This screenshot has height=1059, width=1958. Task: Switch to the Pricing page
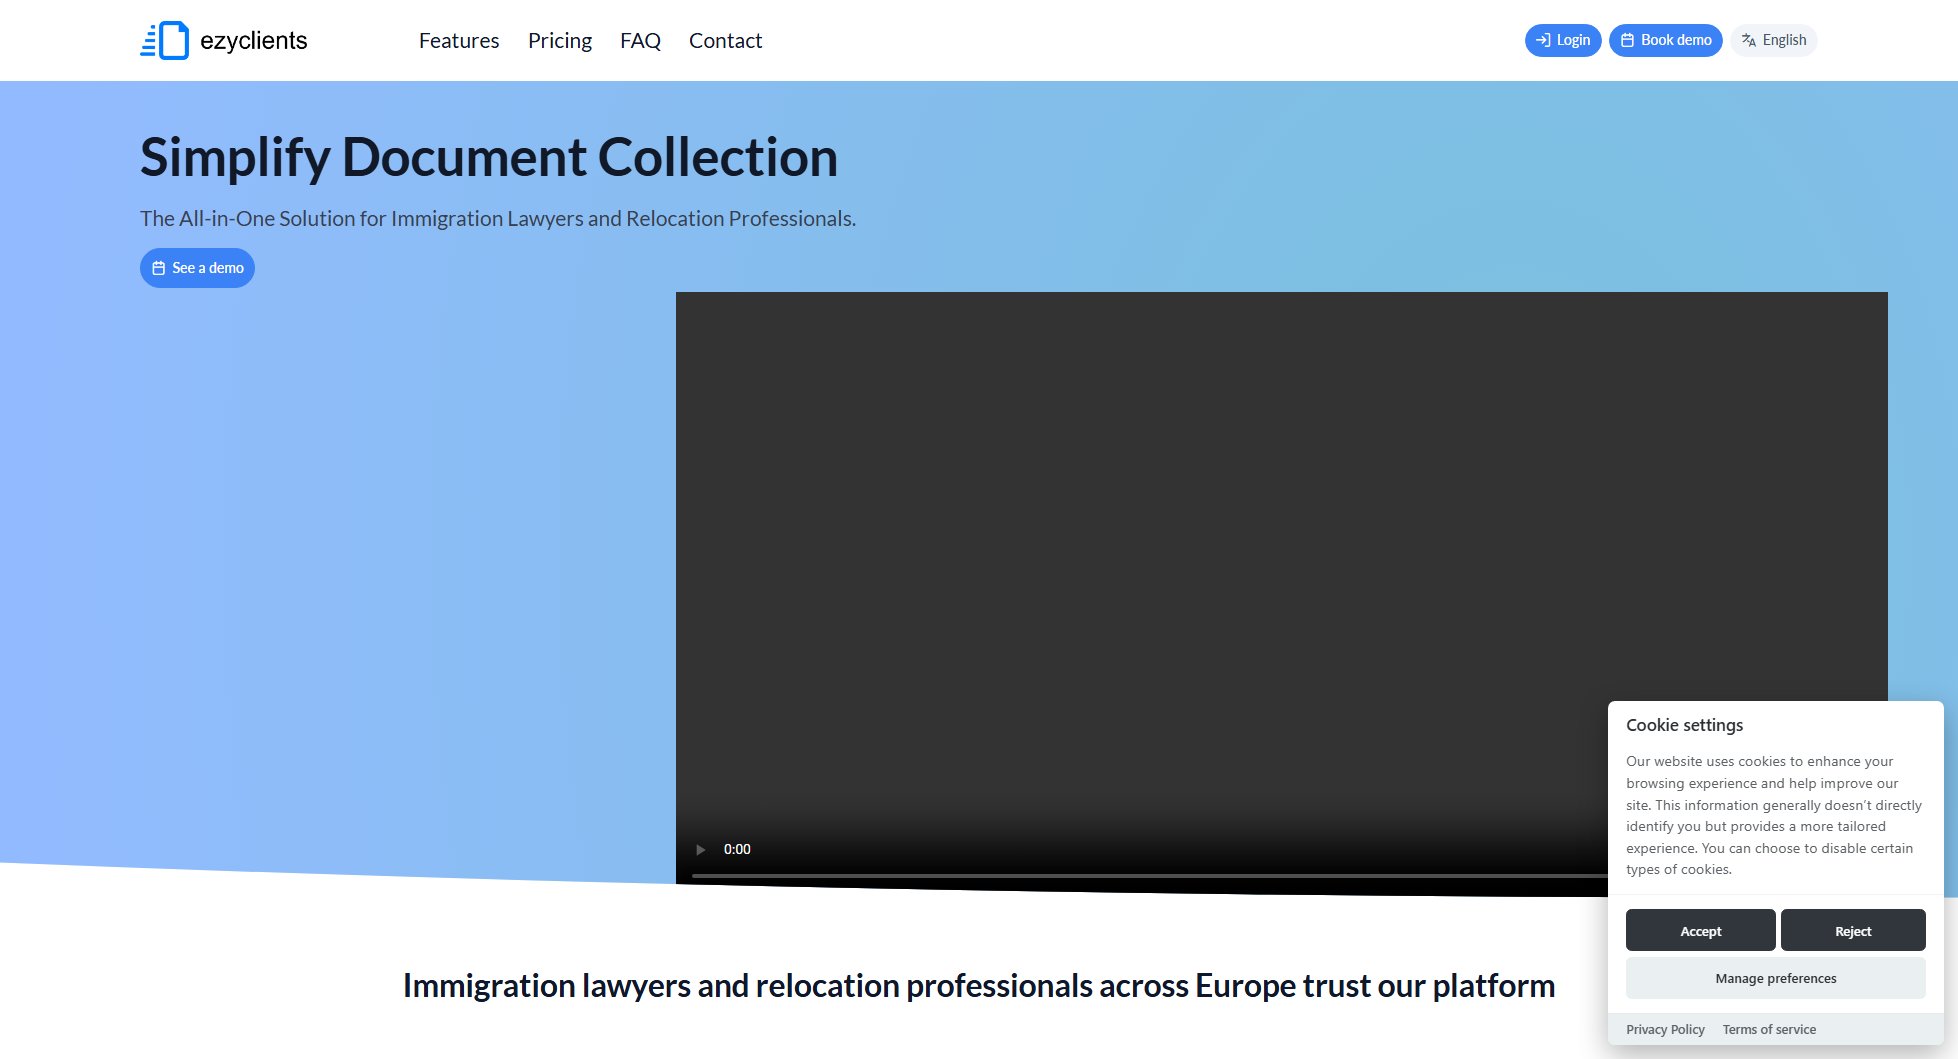[560, 40]
